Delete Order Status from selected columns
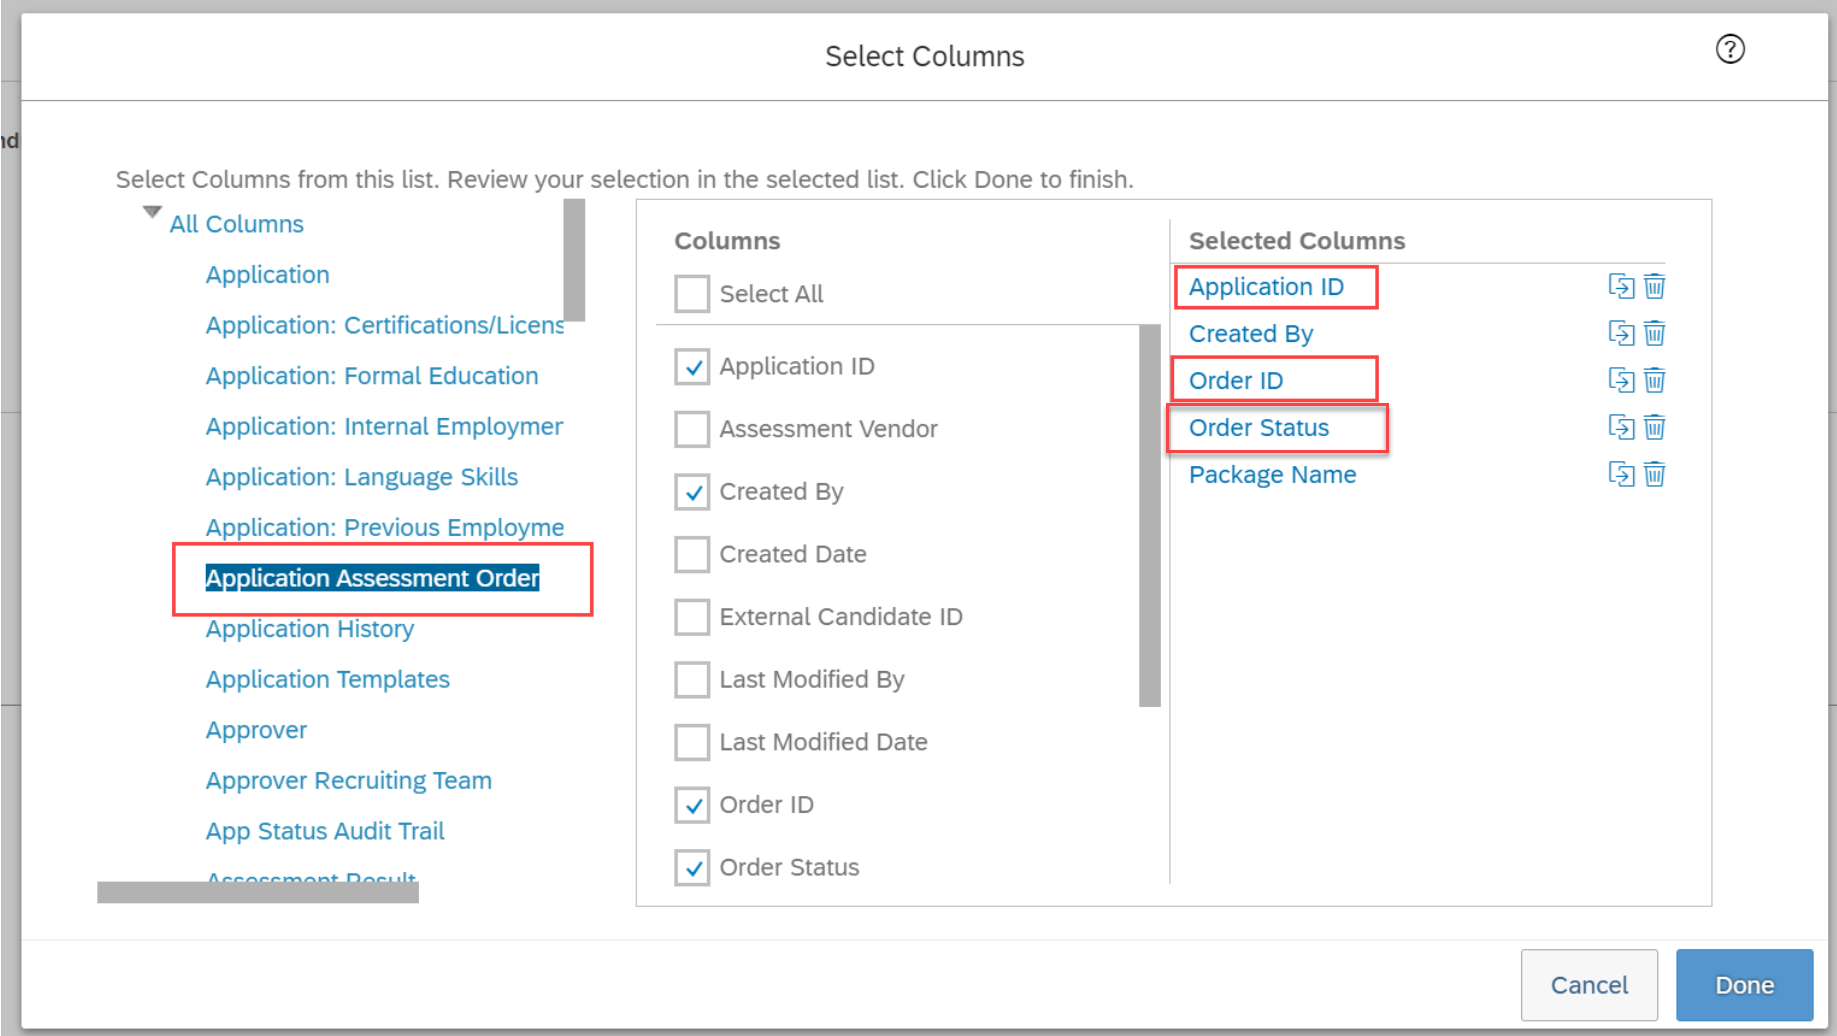 click(x=1655, y=427)
